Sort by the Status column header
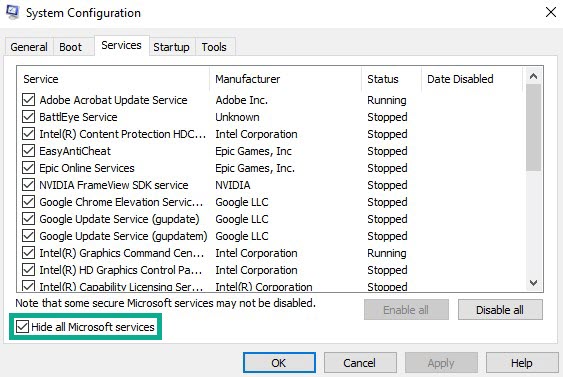The image size is (563, 377). (391, 79)
